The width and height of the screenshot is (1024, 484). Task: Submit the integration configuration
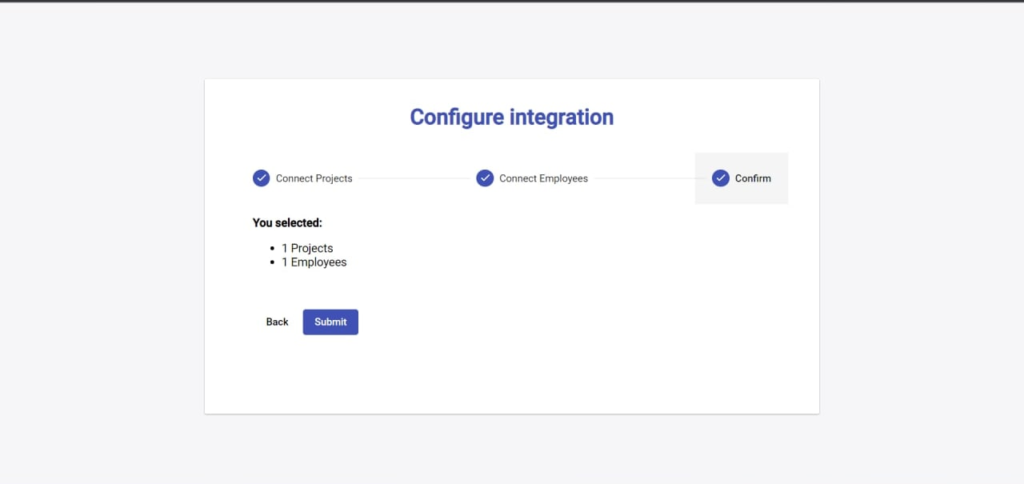click(x=330, y=322)
